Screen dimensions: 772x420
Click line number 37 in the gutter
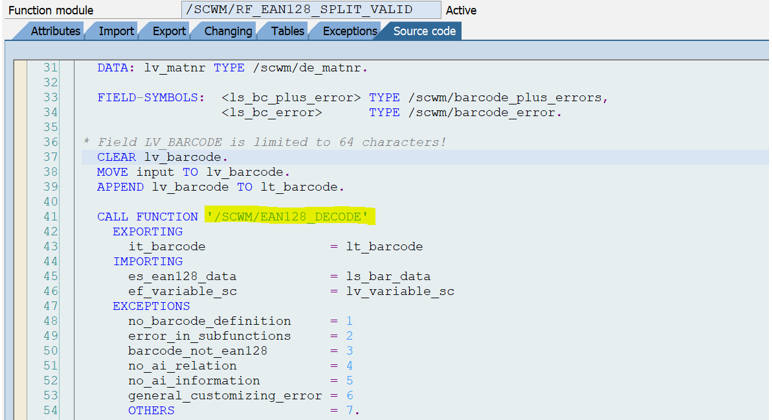[x=50, y=157]
